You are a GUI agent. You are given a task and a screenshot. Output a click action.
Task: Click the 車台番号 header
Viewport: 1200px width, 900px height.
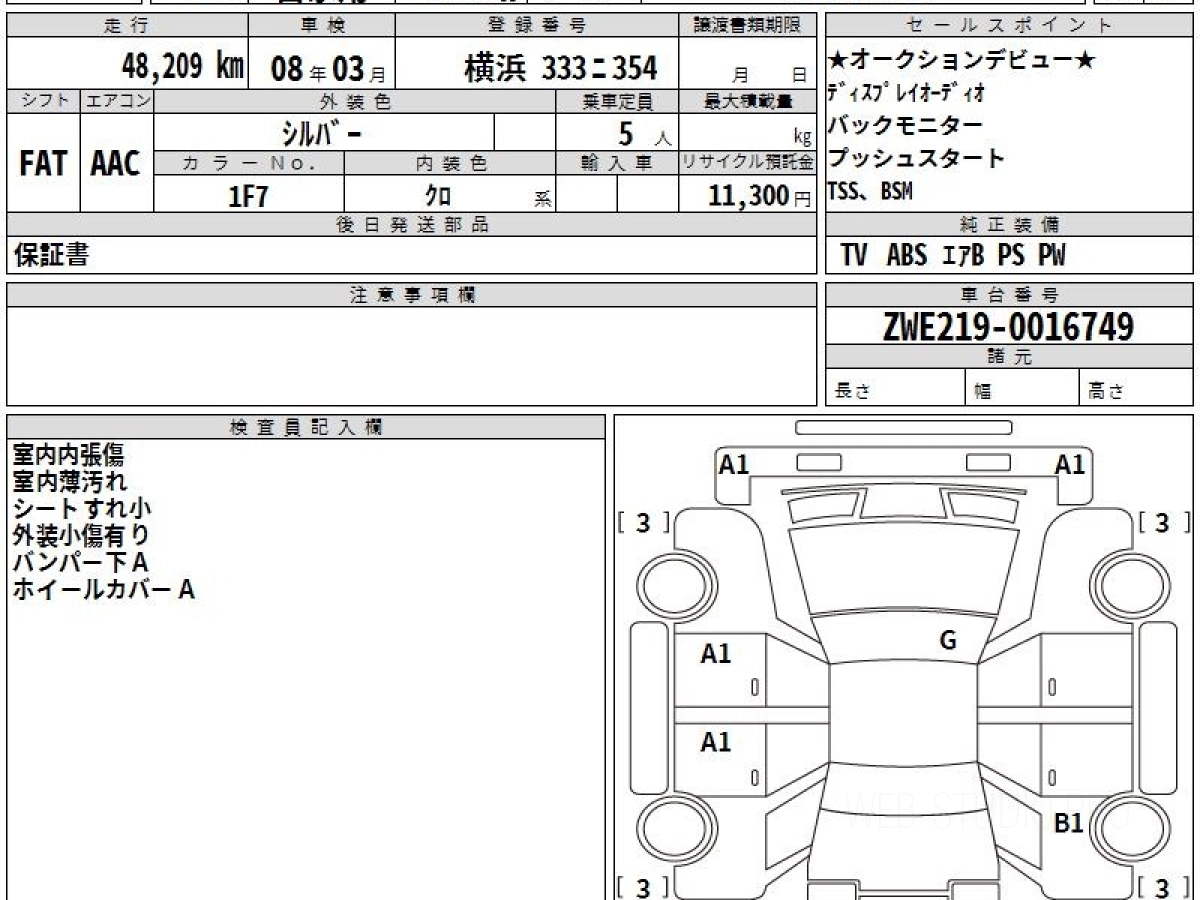tap(1010, 295)
